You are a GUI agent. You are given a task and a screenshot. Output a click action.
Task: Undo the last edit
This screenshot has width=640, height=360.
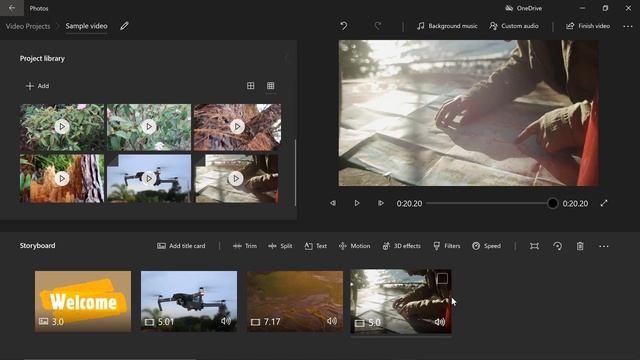tap(344, 26)
